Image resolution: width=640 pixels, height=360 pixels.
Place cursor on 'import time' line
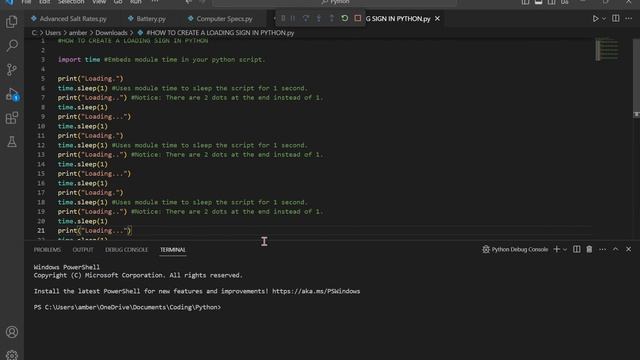[79, 60]
